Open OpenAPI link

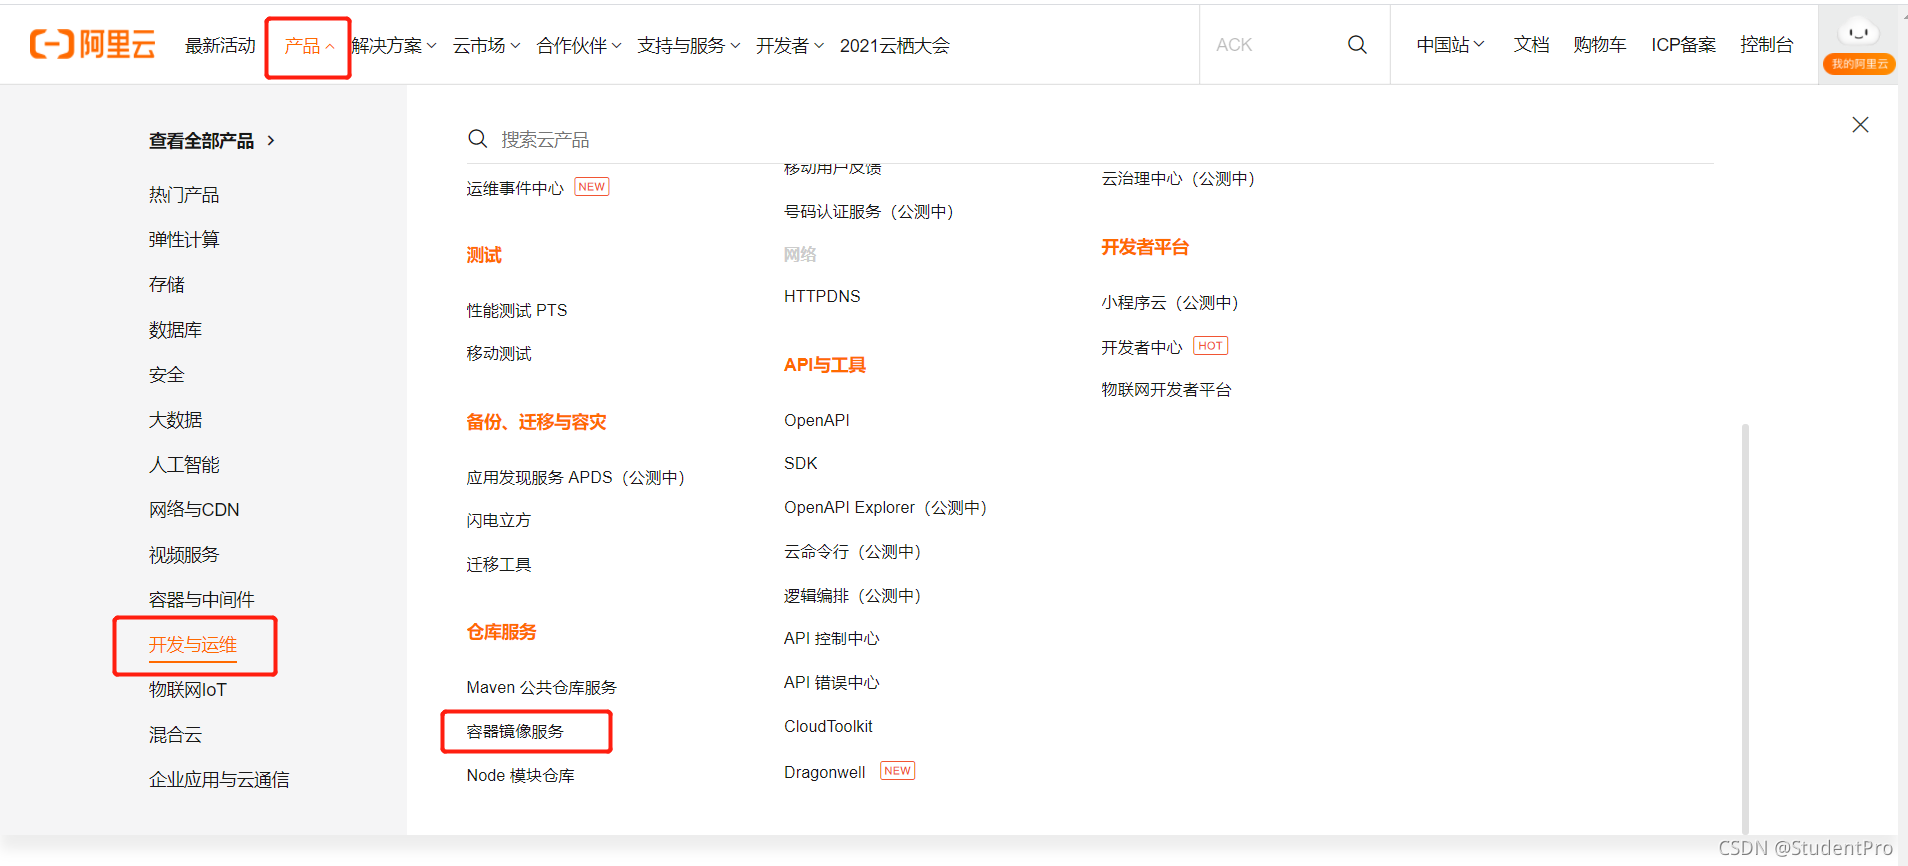[817, 421]
